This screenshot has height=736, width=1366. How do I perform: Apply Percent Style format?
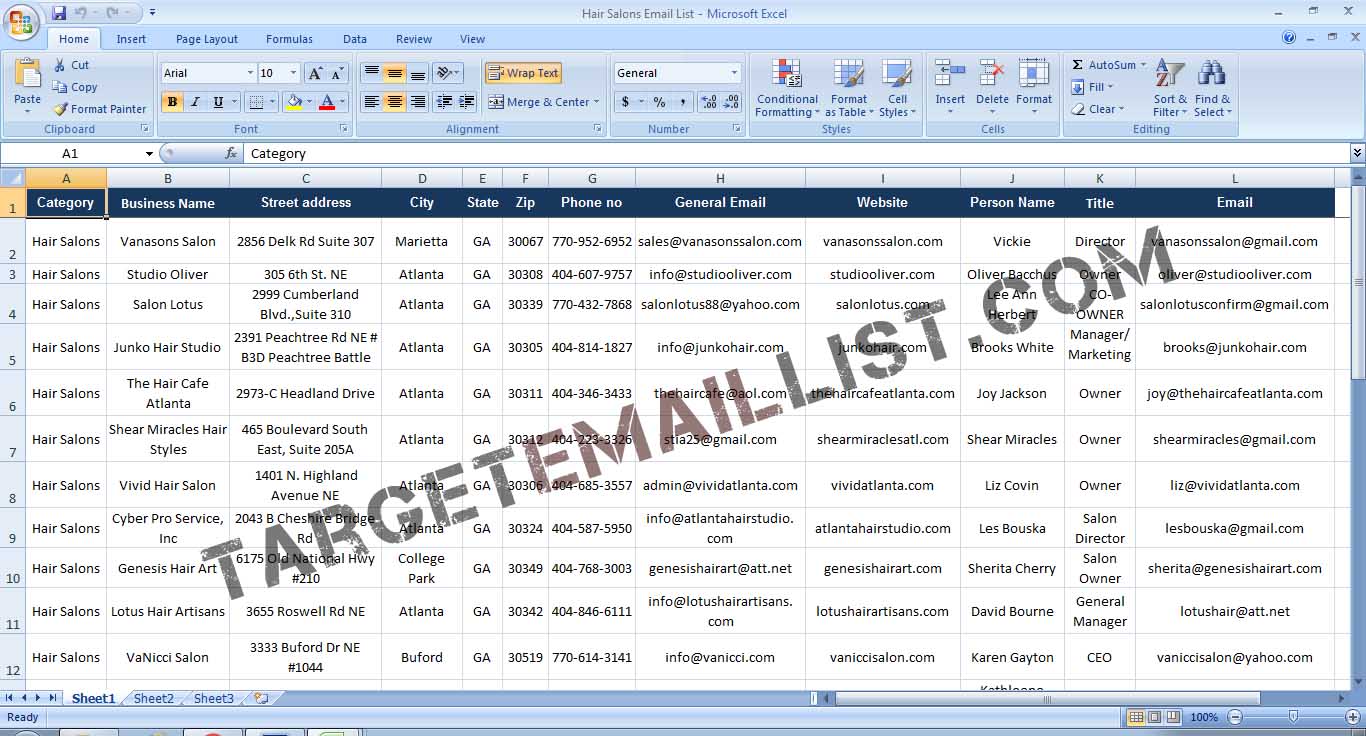point(659,102)
